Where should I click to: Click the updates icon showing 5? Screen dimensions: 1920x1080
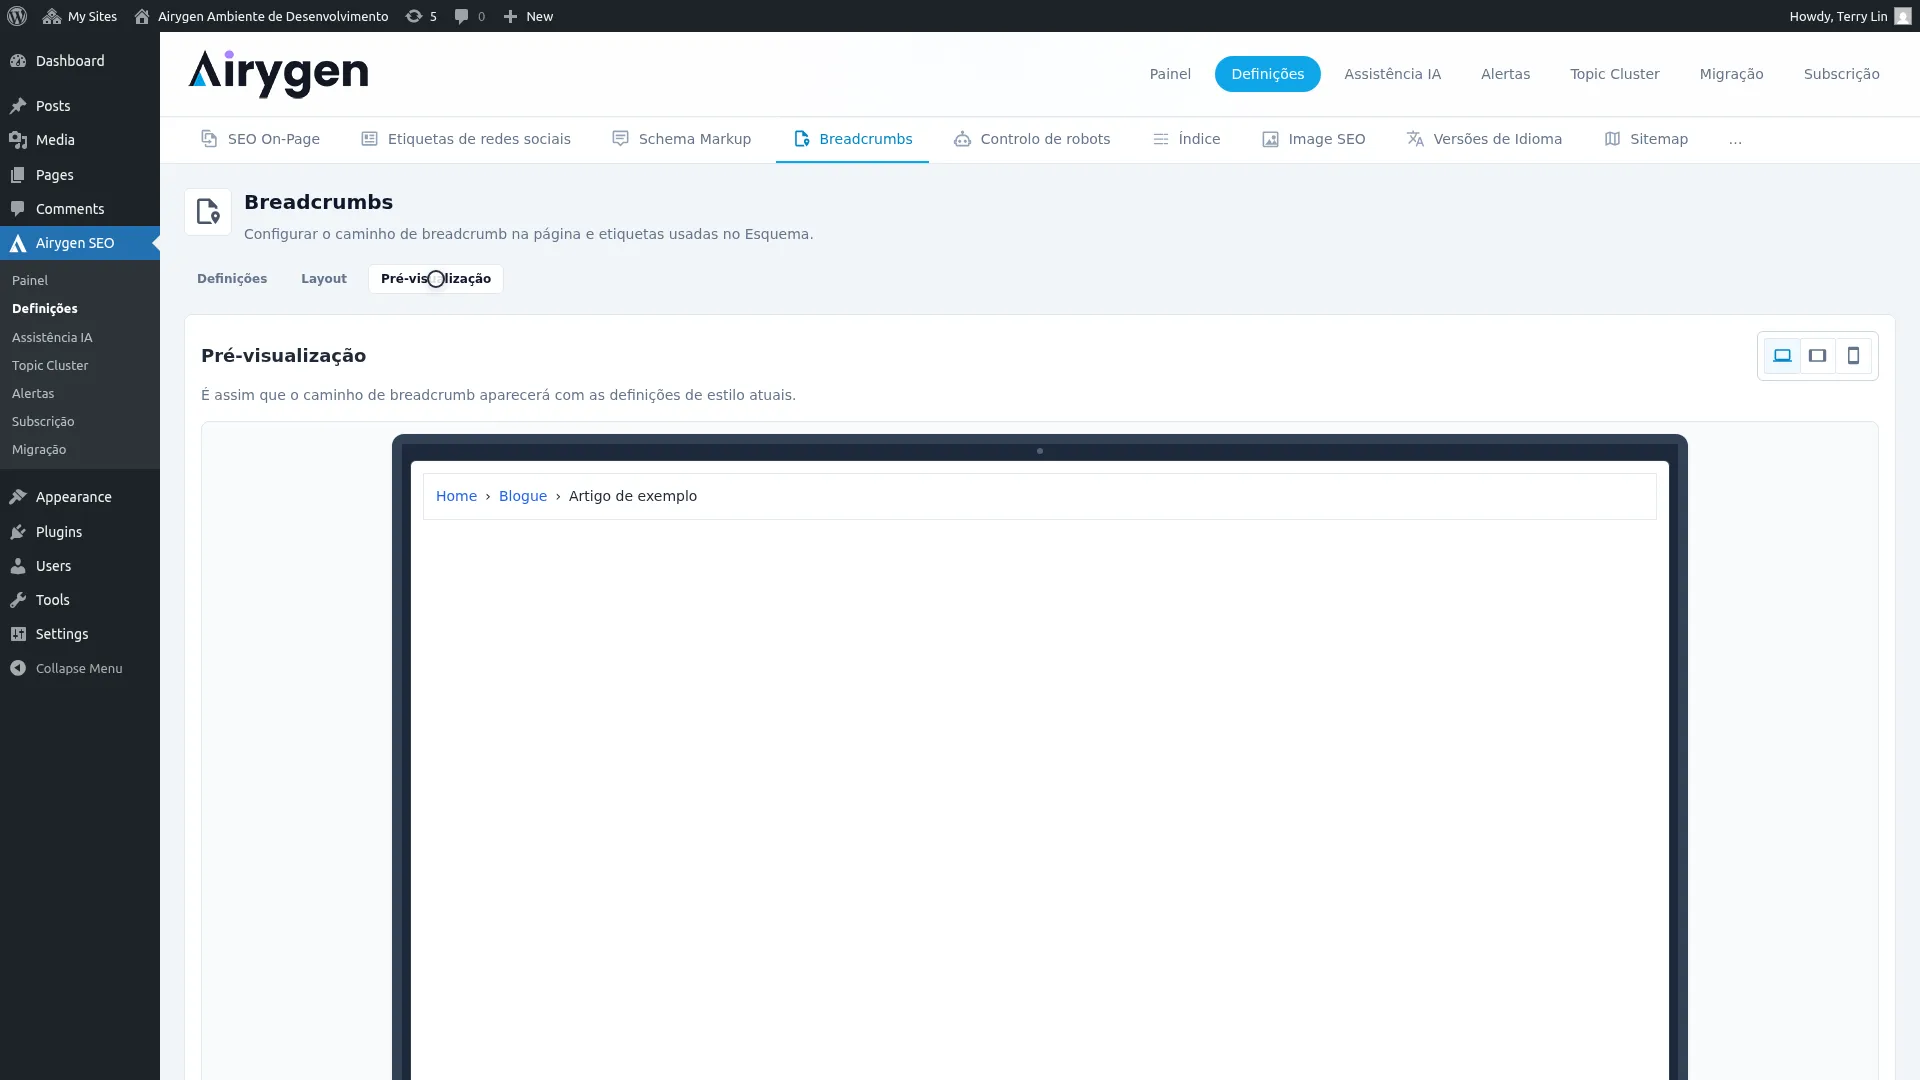[421, 16]
